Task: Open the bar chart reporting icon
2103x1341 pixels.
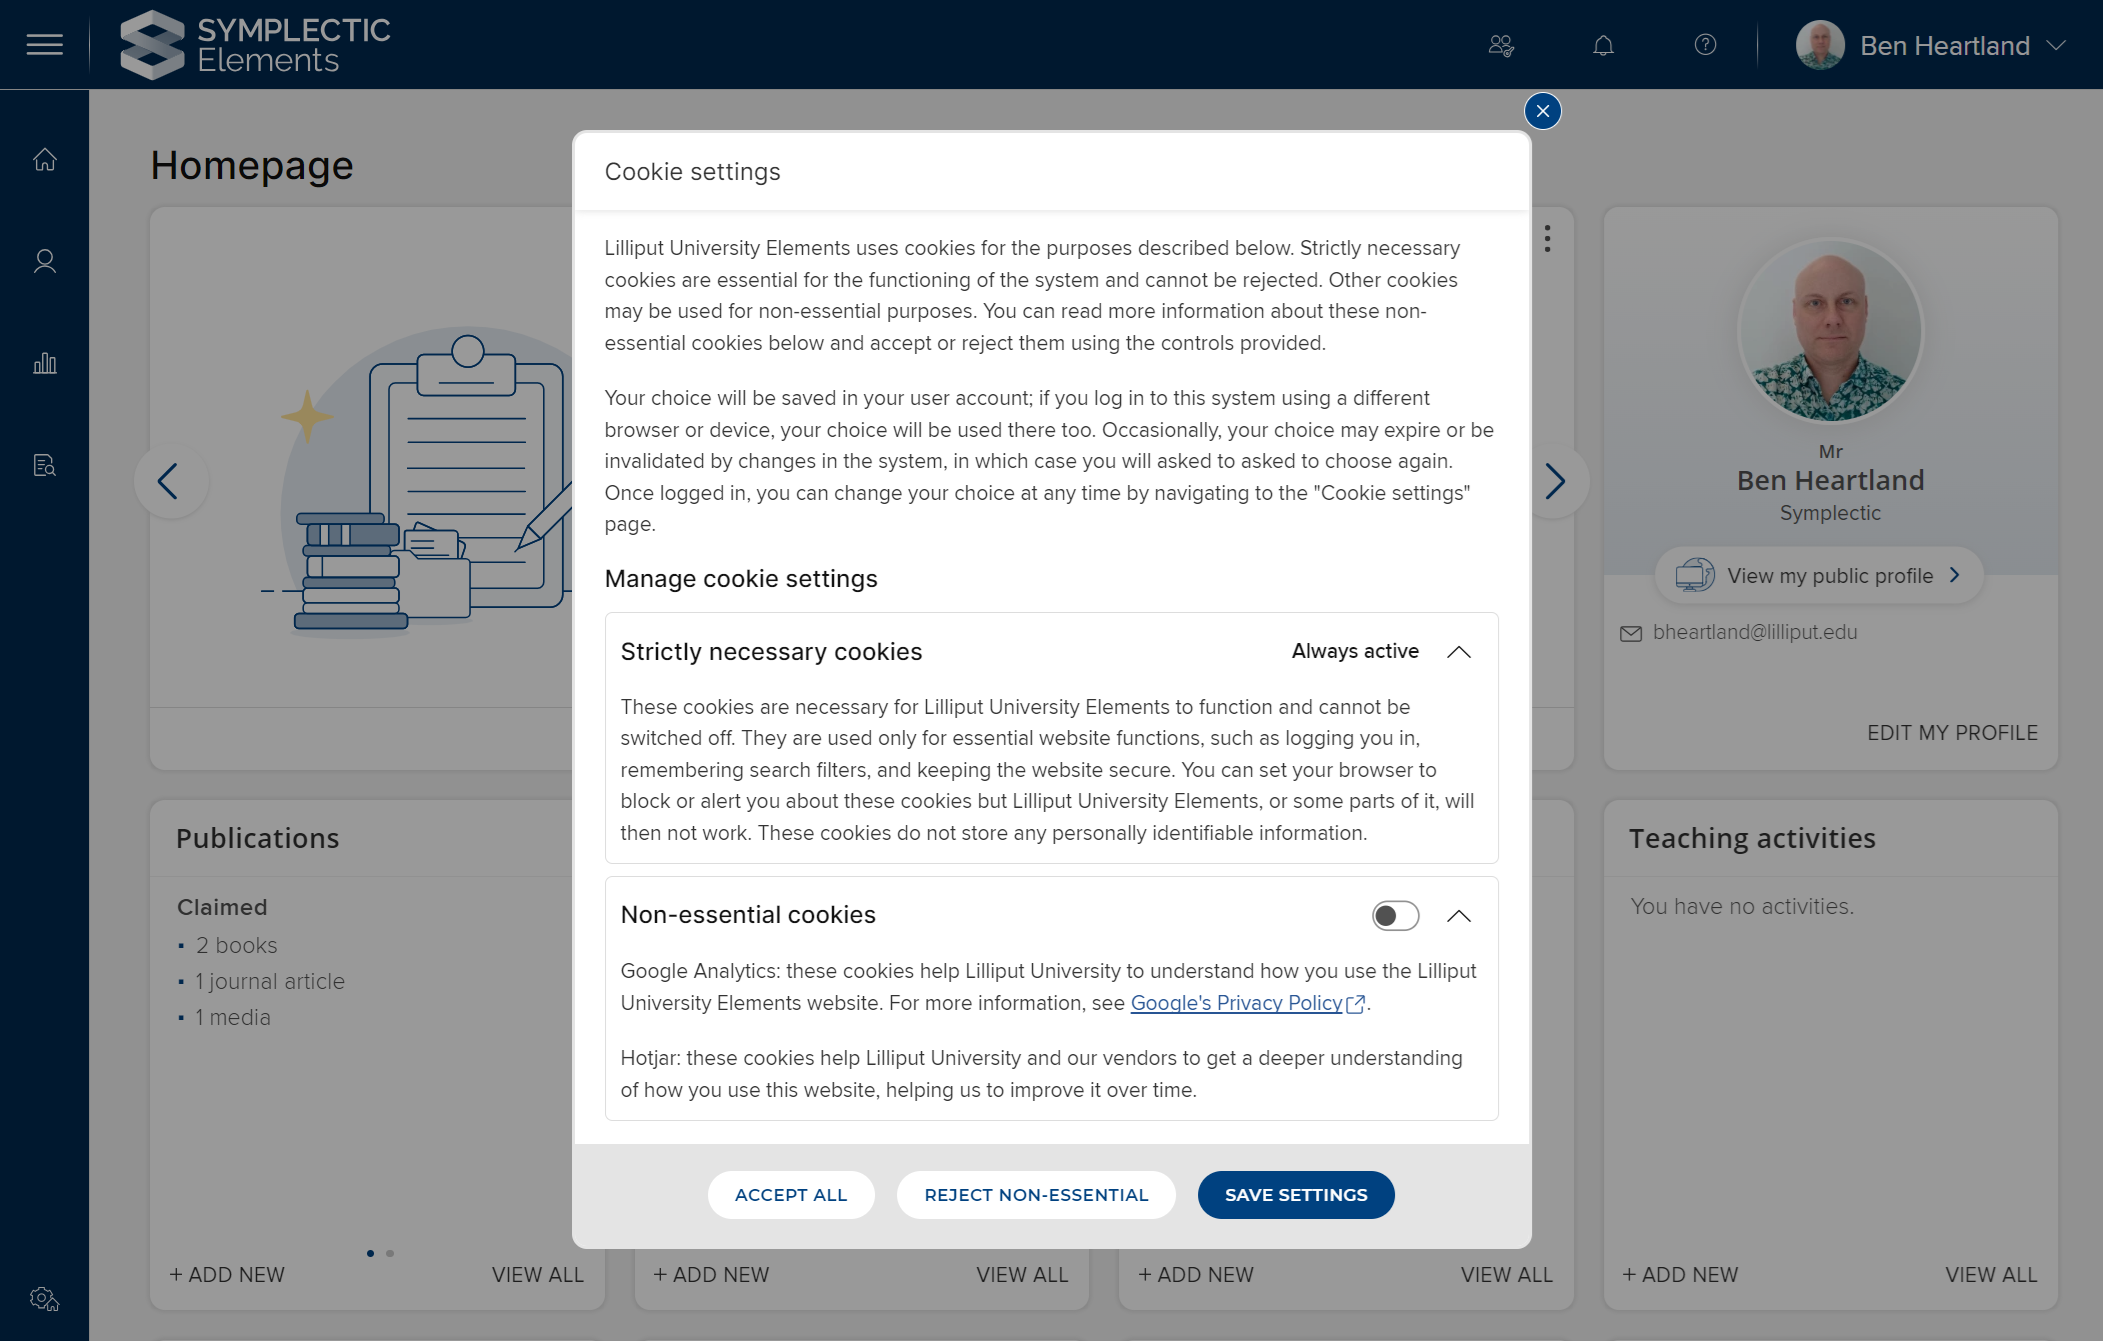Action: coord(44,364)
